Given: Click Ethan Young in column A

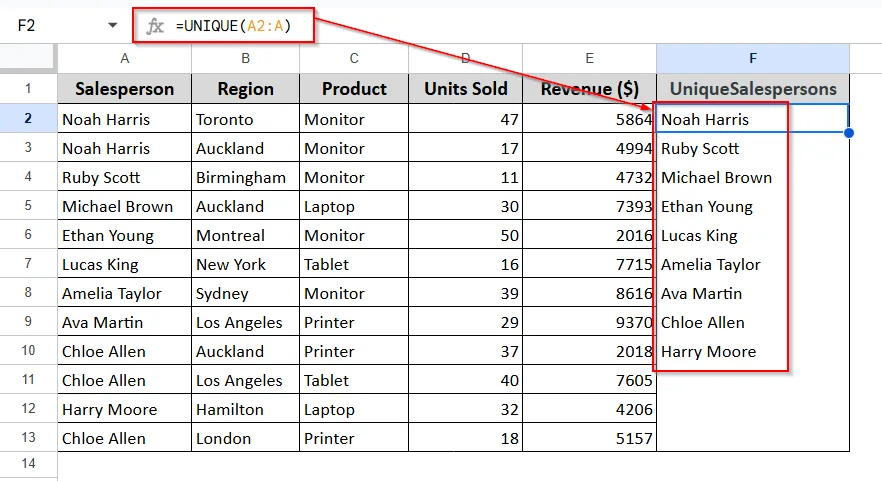Looking at the screenshot, I should [x=124, y=235].
